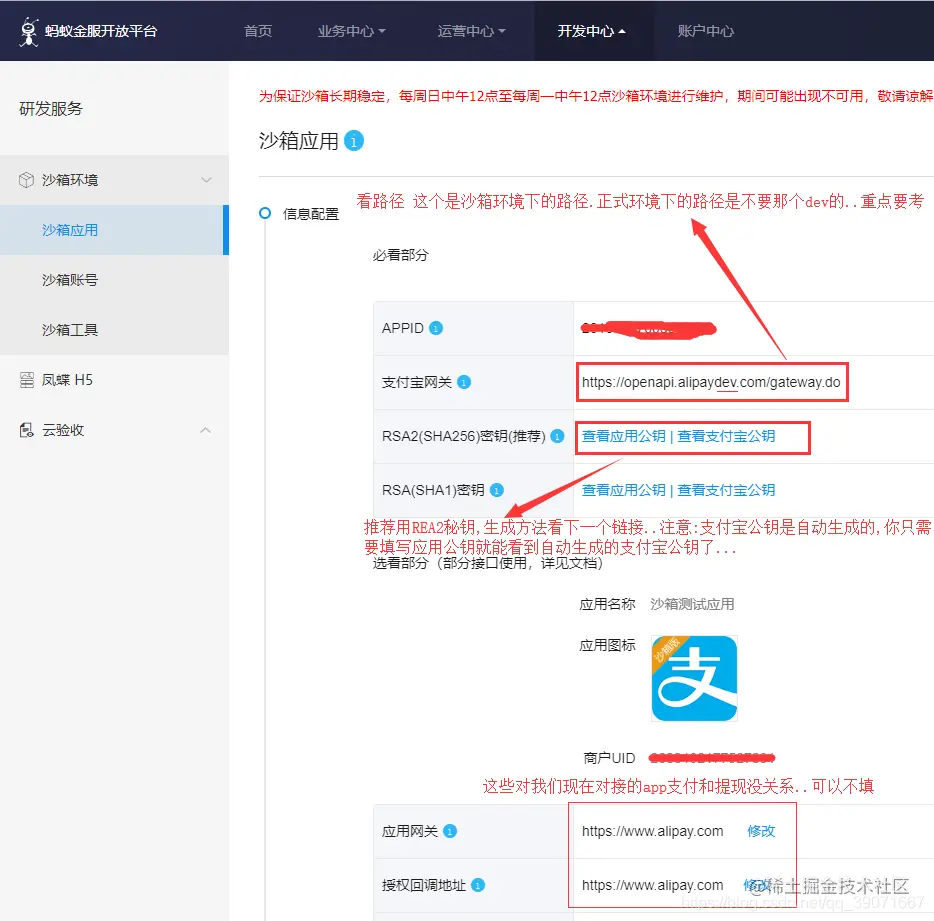Click the info icon next to APPID
Image resolution: width=934 pixels, height=921 pixels.
tap(436, 328)
